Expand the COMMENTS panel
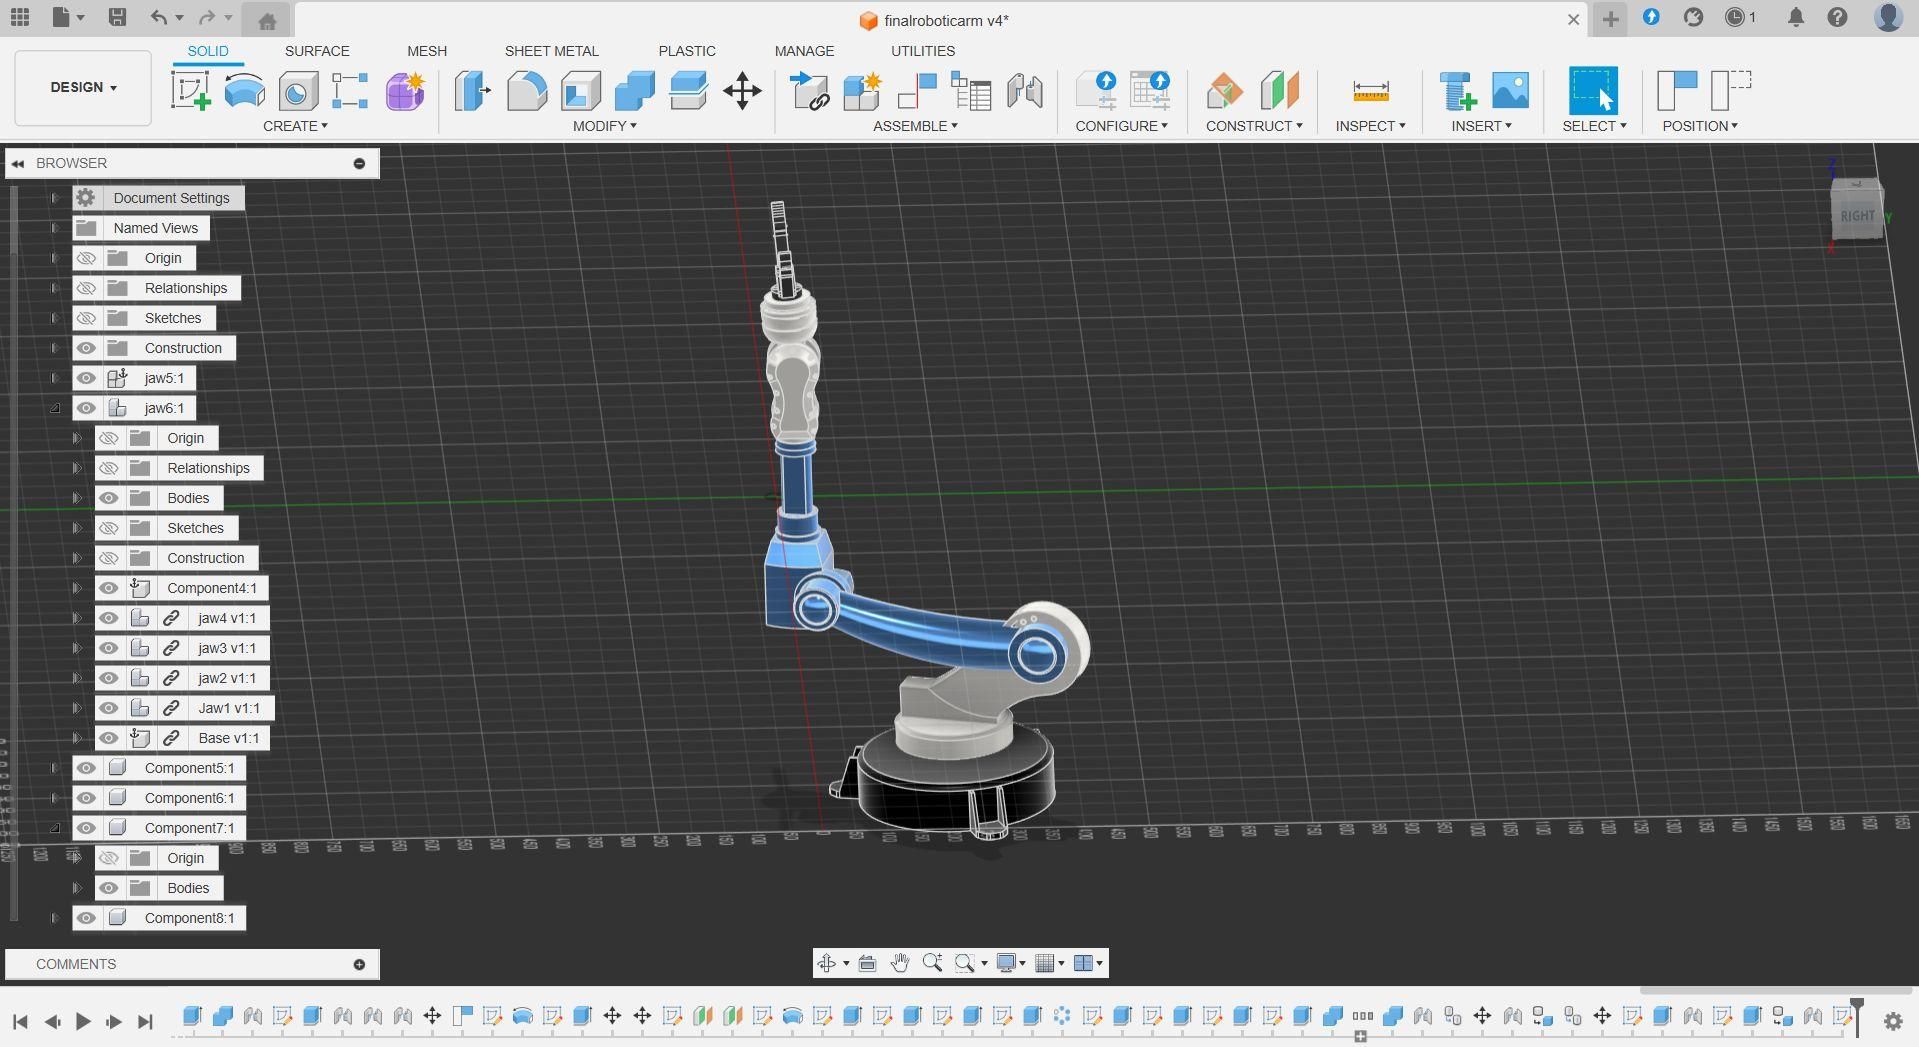The width and height of the screenshot is (1919, 1047). tap(359, 964)
